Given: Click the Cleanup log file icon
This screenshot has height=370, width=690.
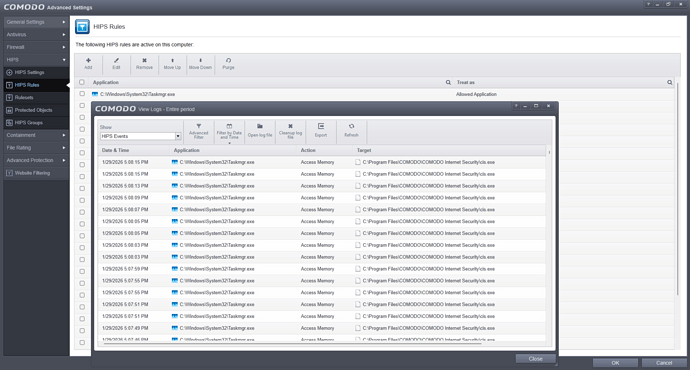Looking at the screenshot, I should [290, 131].
